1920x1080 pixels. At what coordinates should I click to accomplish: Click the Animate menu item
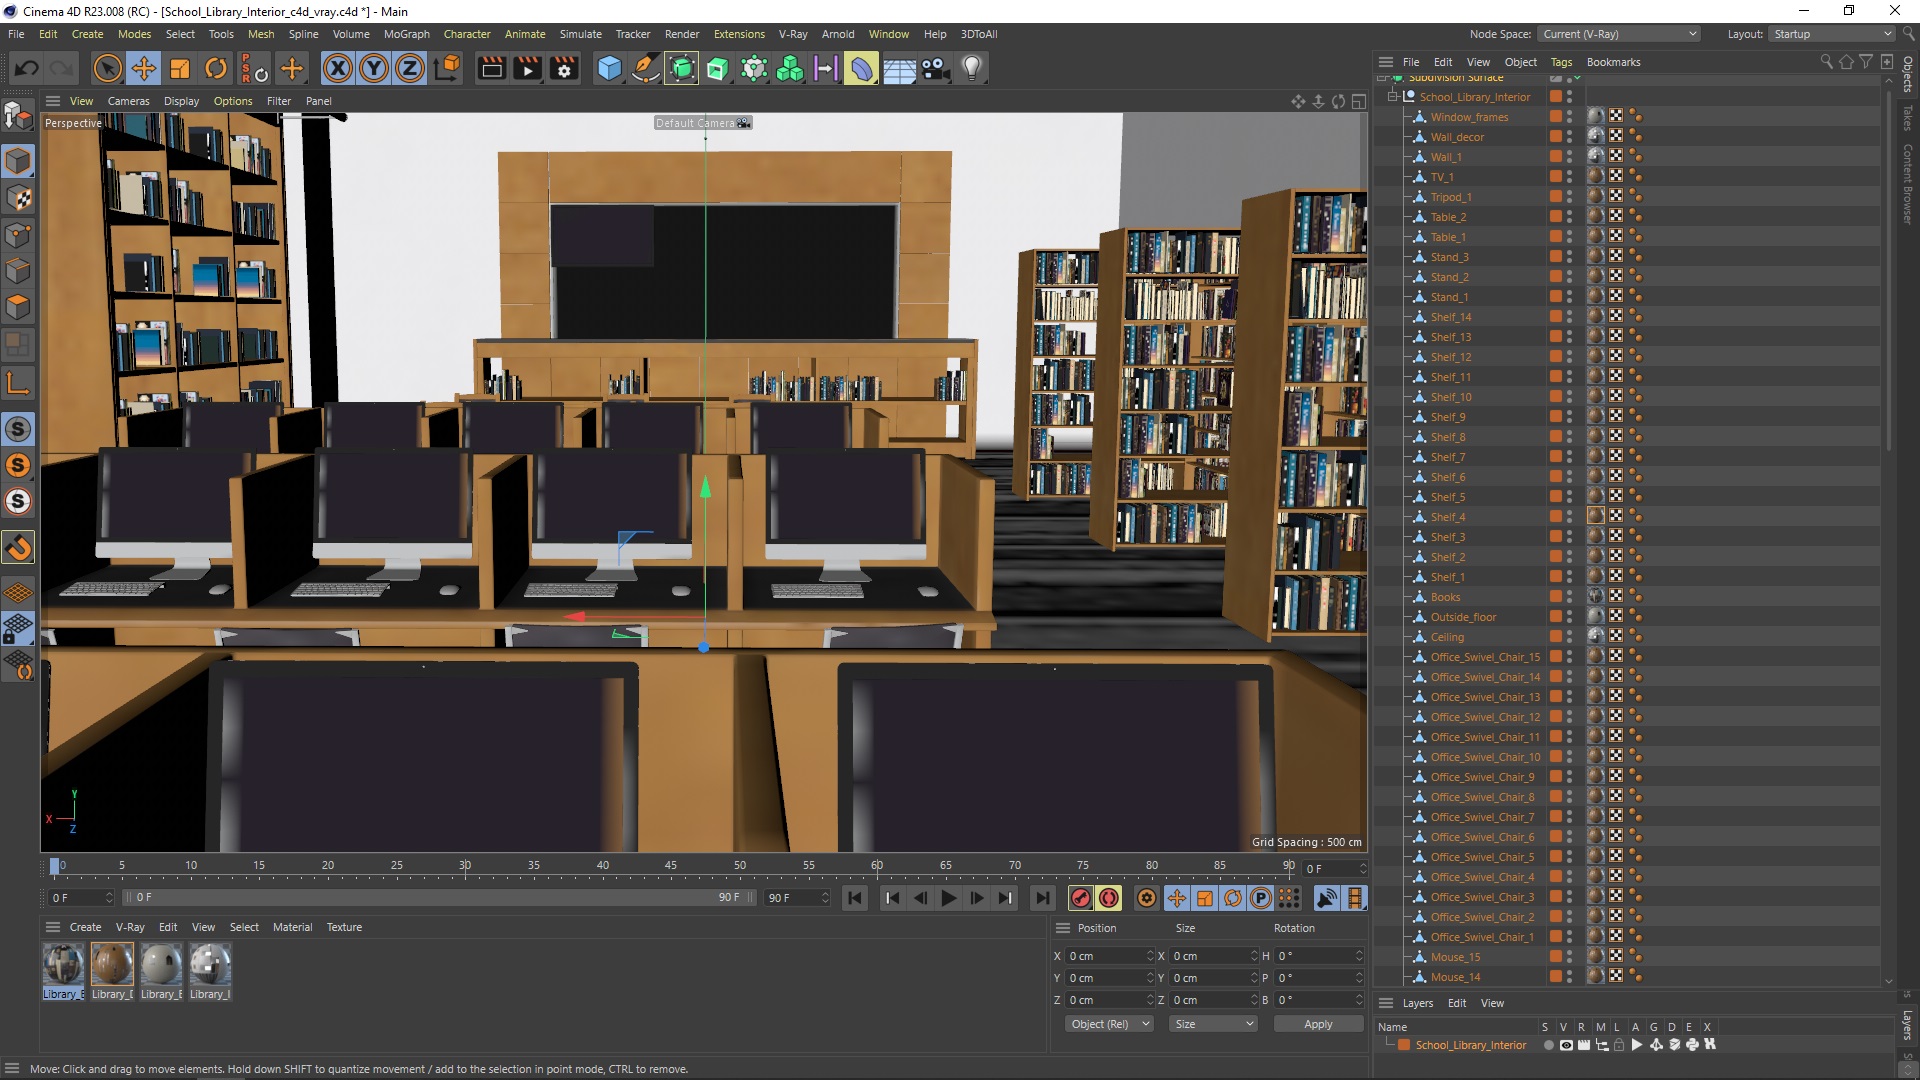coord(530,33)
